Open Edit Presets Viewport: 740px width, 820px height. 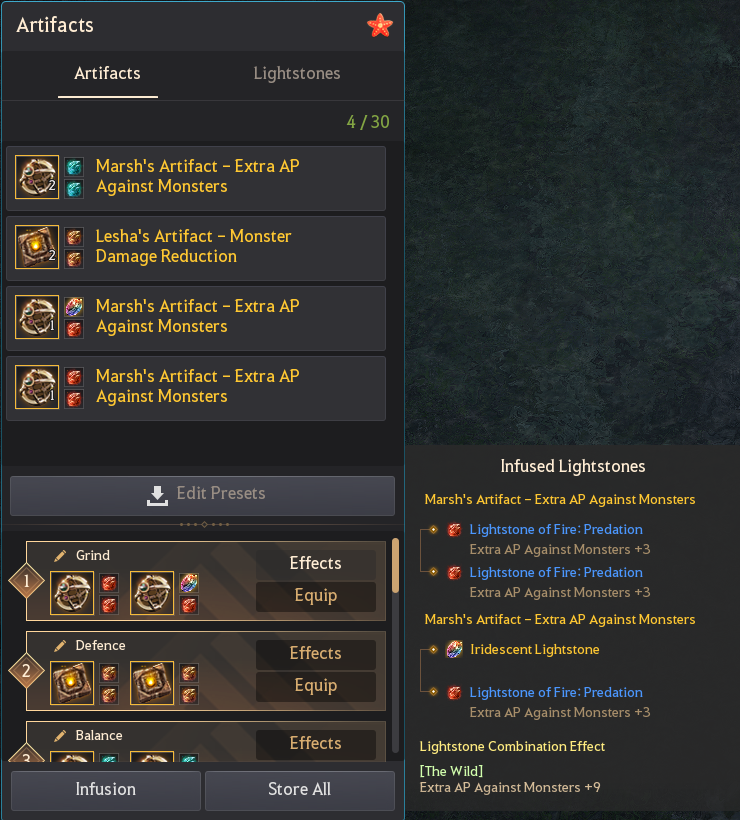(x=202, y=495)
